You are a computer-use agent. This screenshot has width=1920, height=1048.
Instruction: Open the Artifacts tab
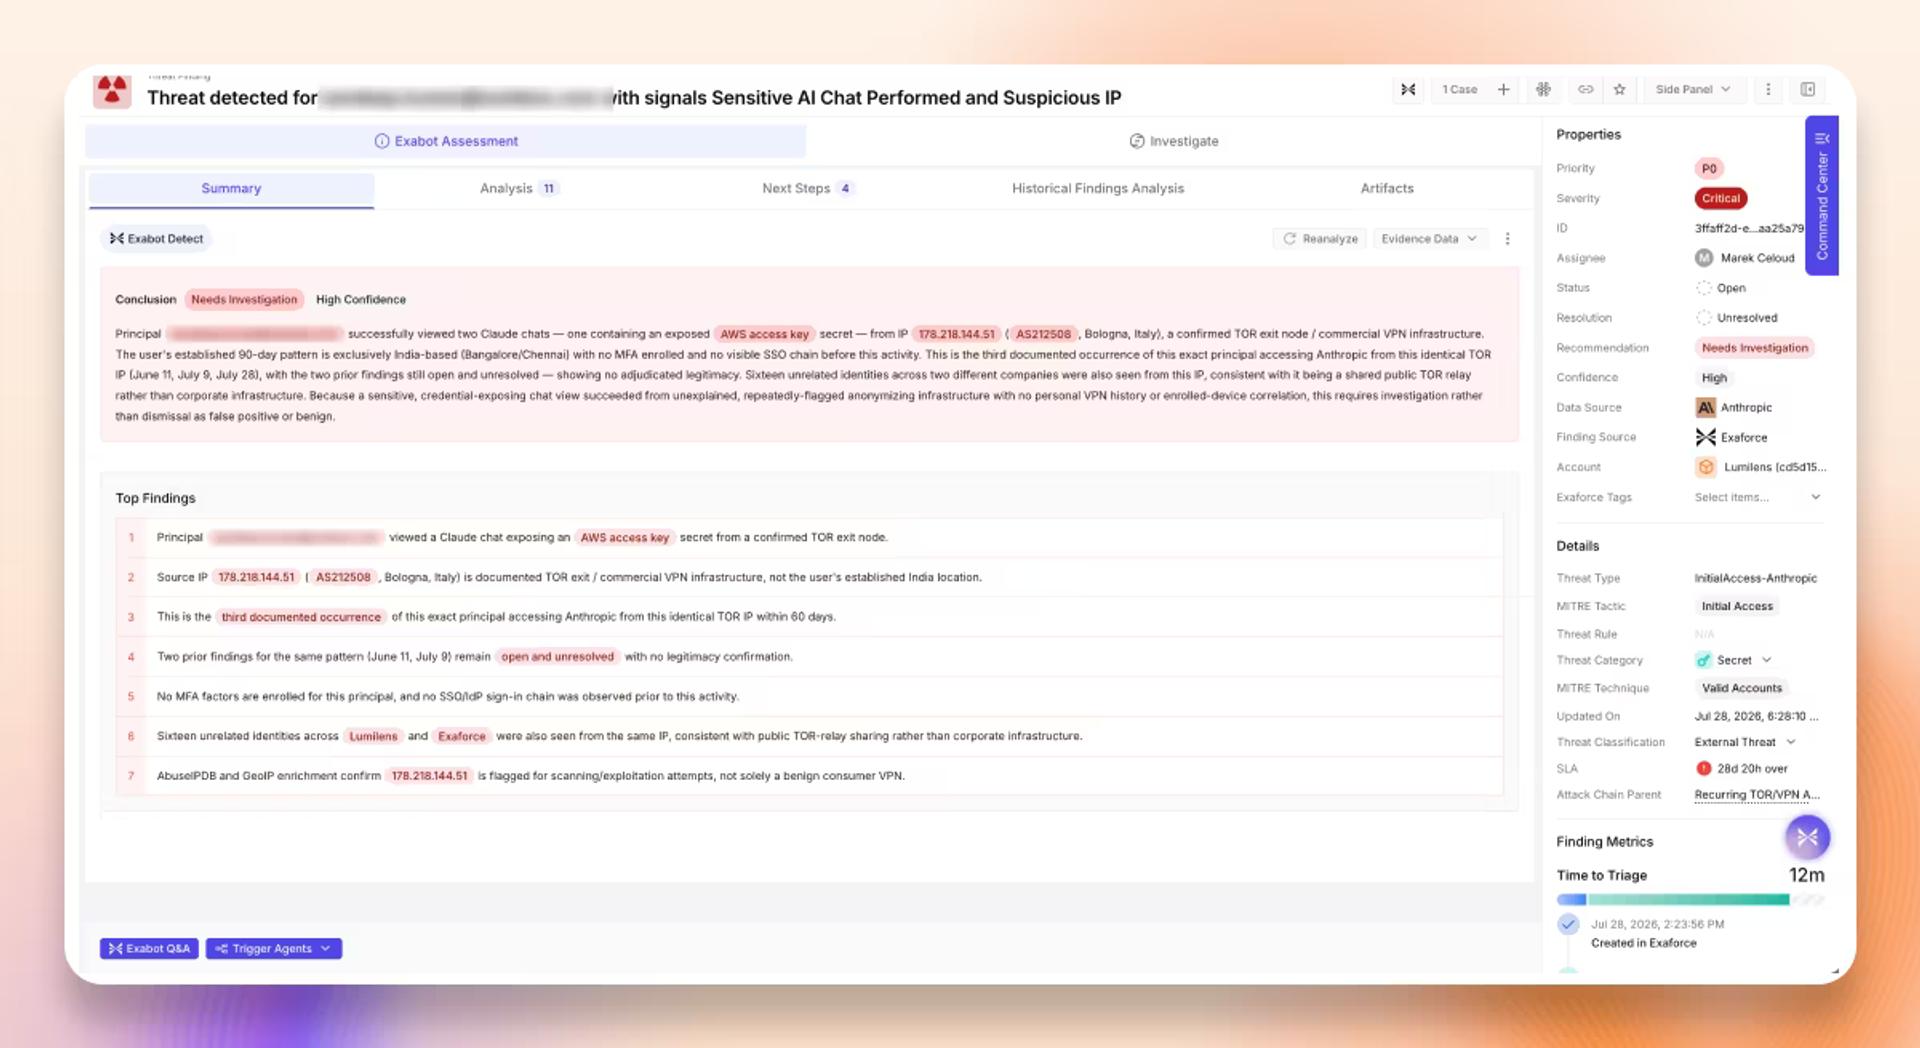1386,188
